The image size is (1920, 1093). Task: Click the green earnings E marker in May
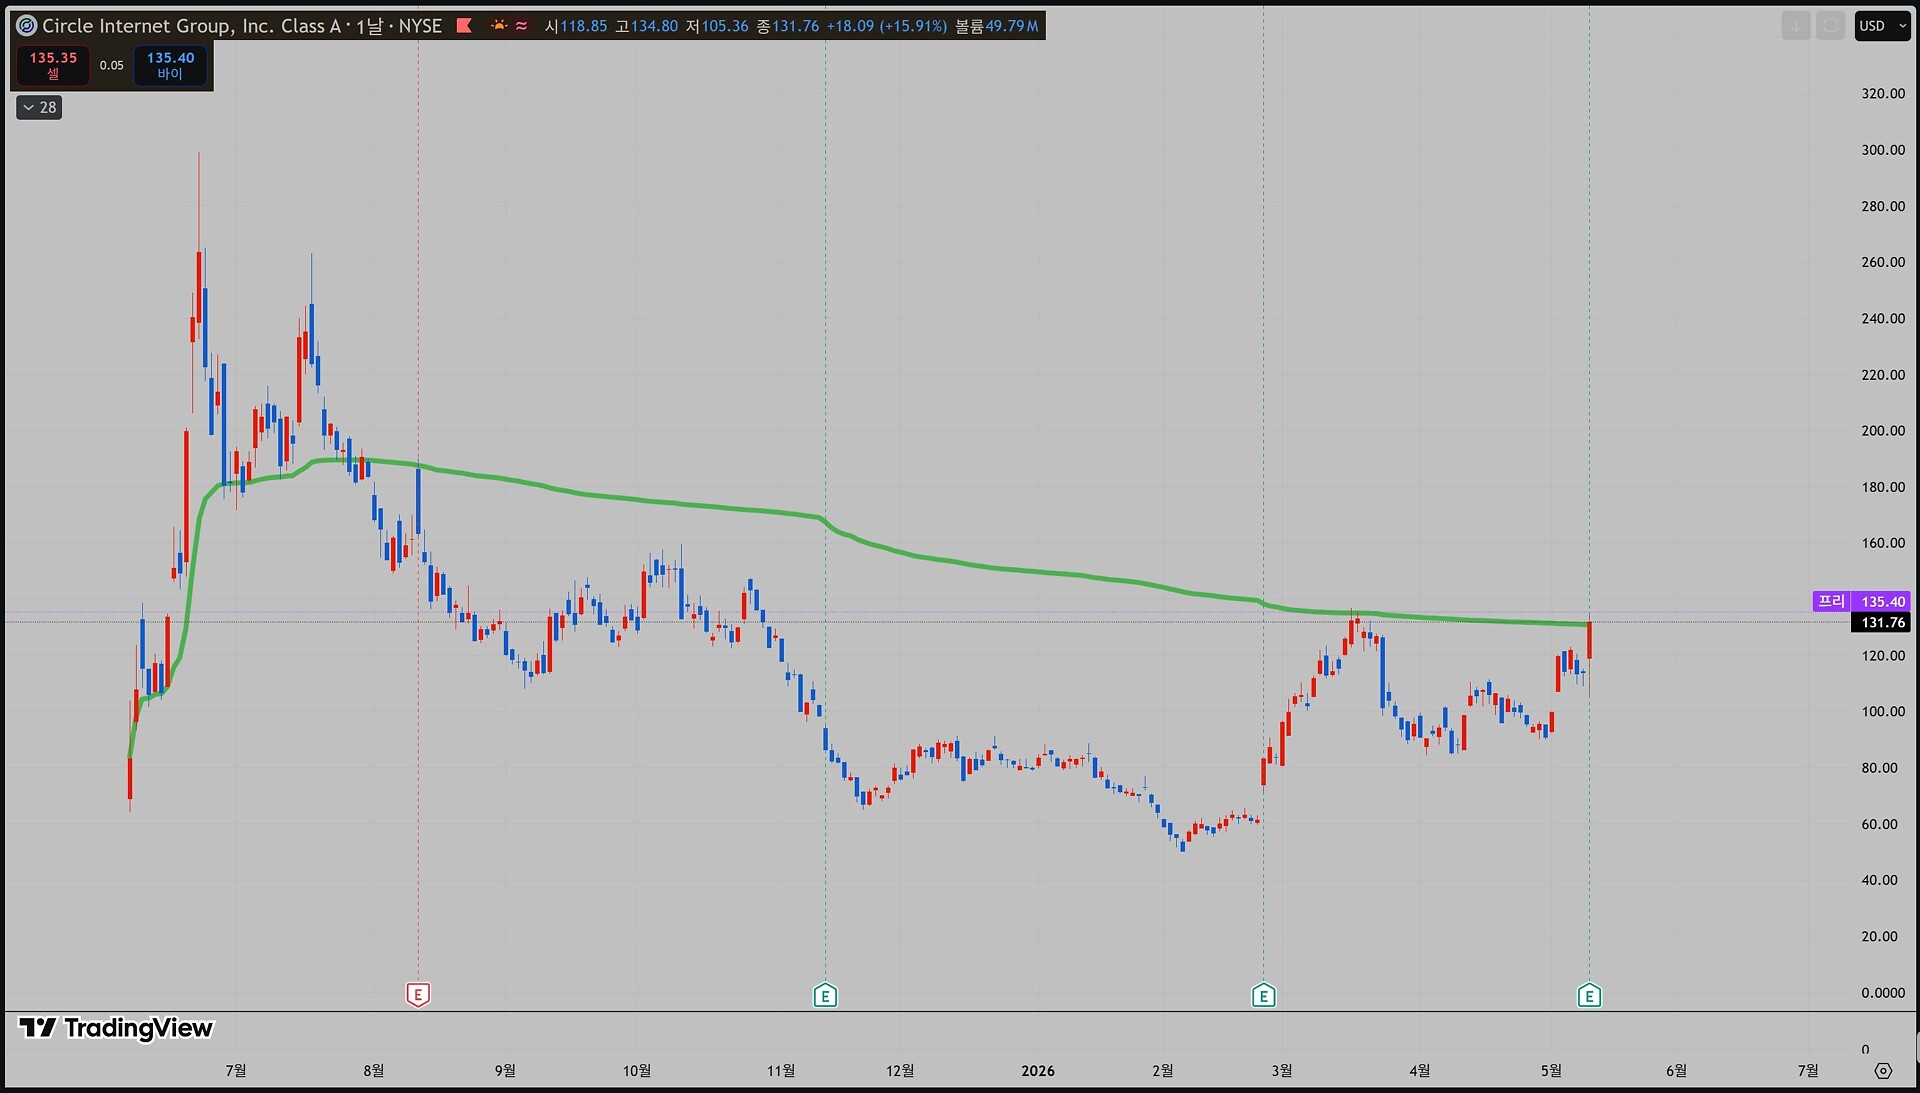[x=1589, y=995]
